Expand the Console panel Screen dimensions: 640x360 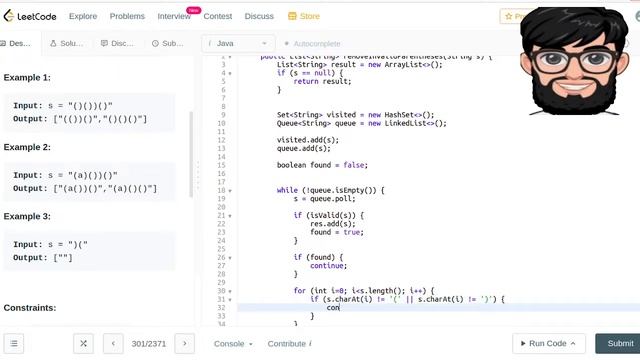coord(233,344)
